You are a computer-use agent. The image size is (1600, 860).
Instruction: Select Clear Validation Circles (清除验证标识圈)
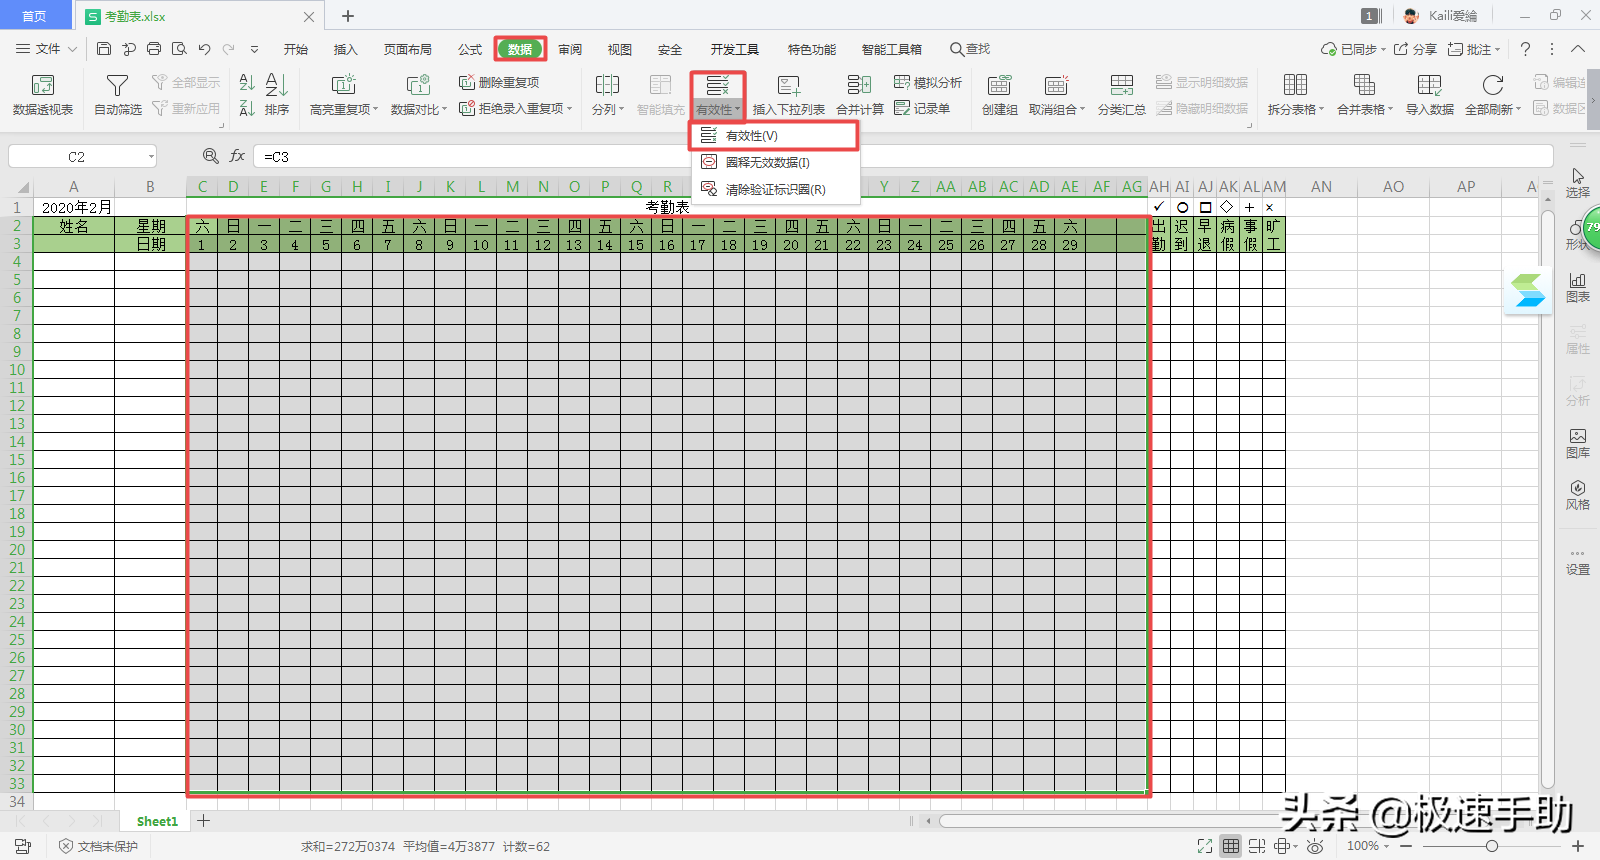[x=774, y=189]
